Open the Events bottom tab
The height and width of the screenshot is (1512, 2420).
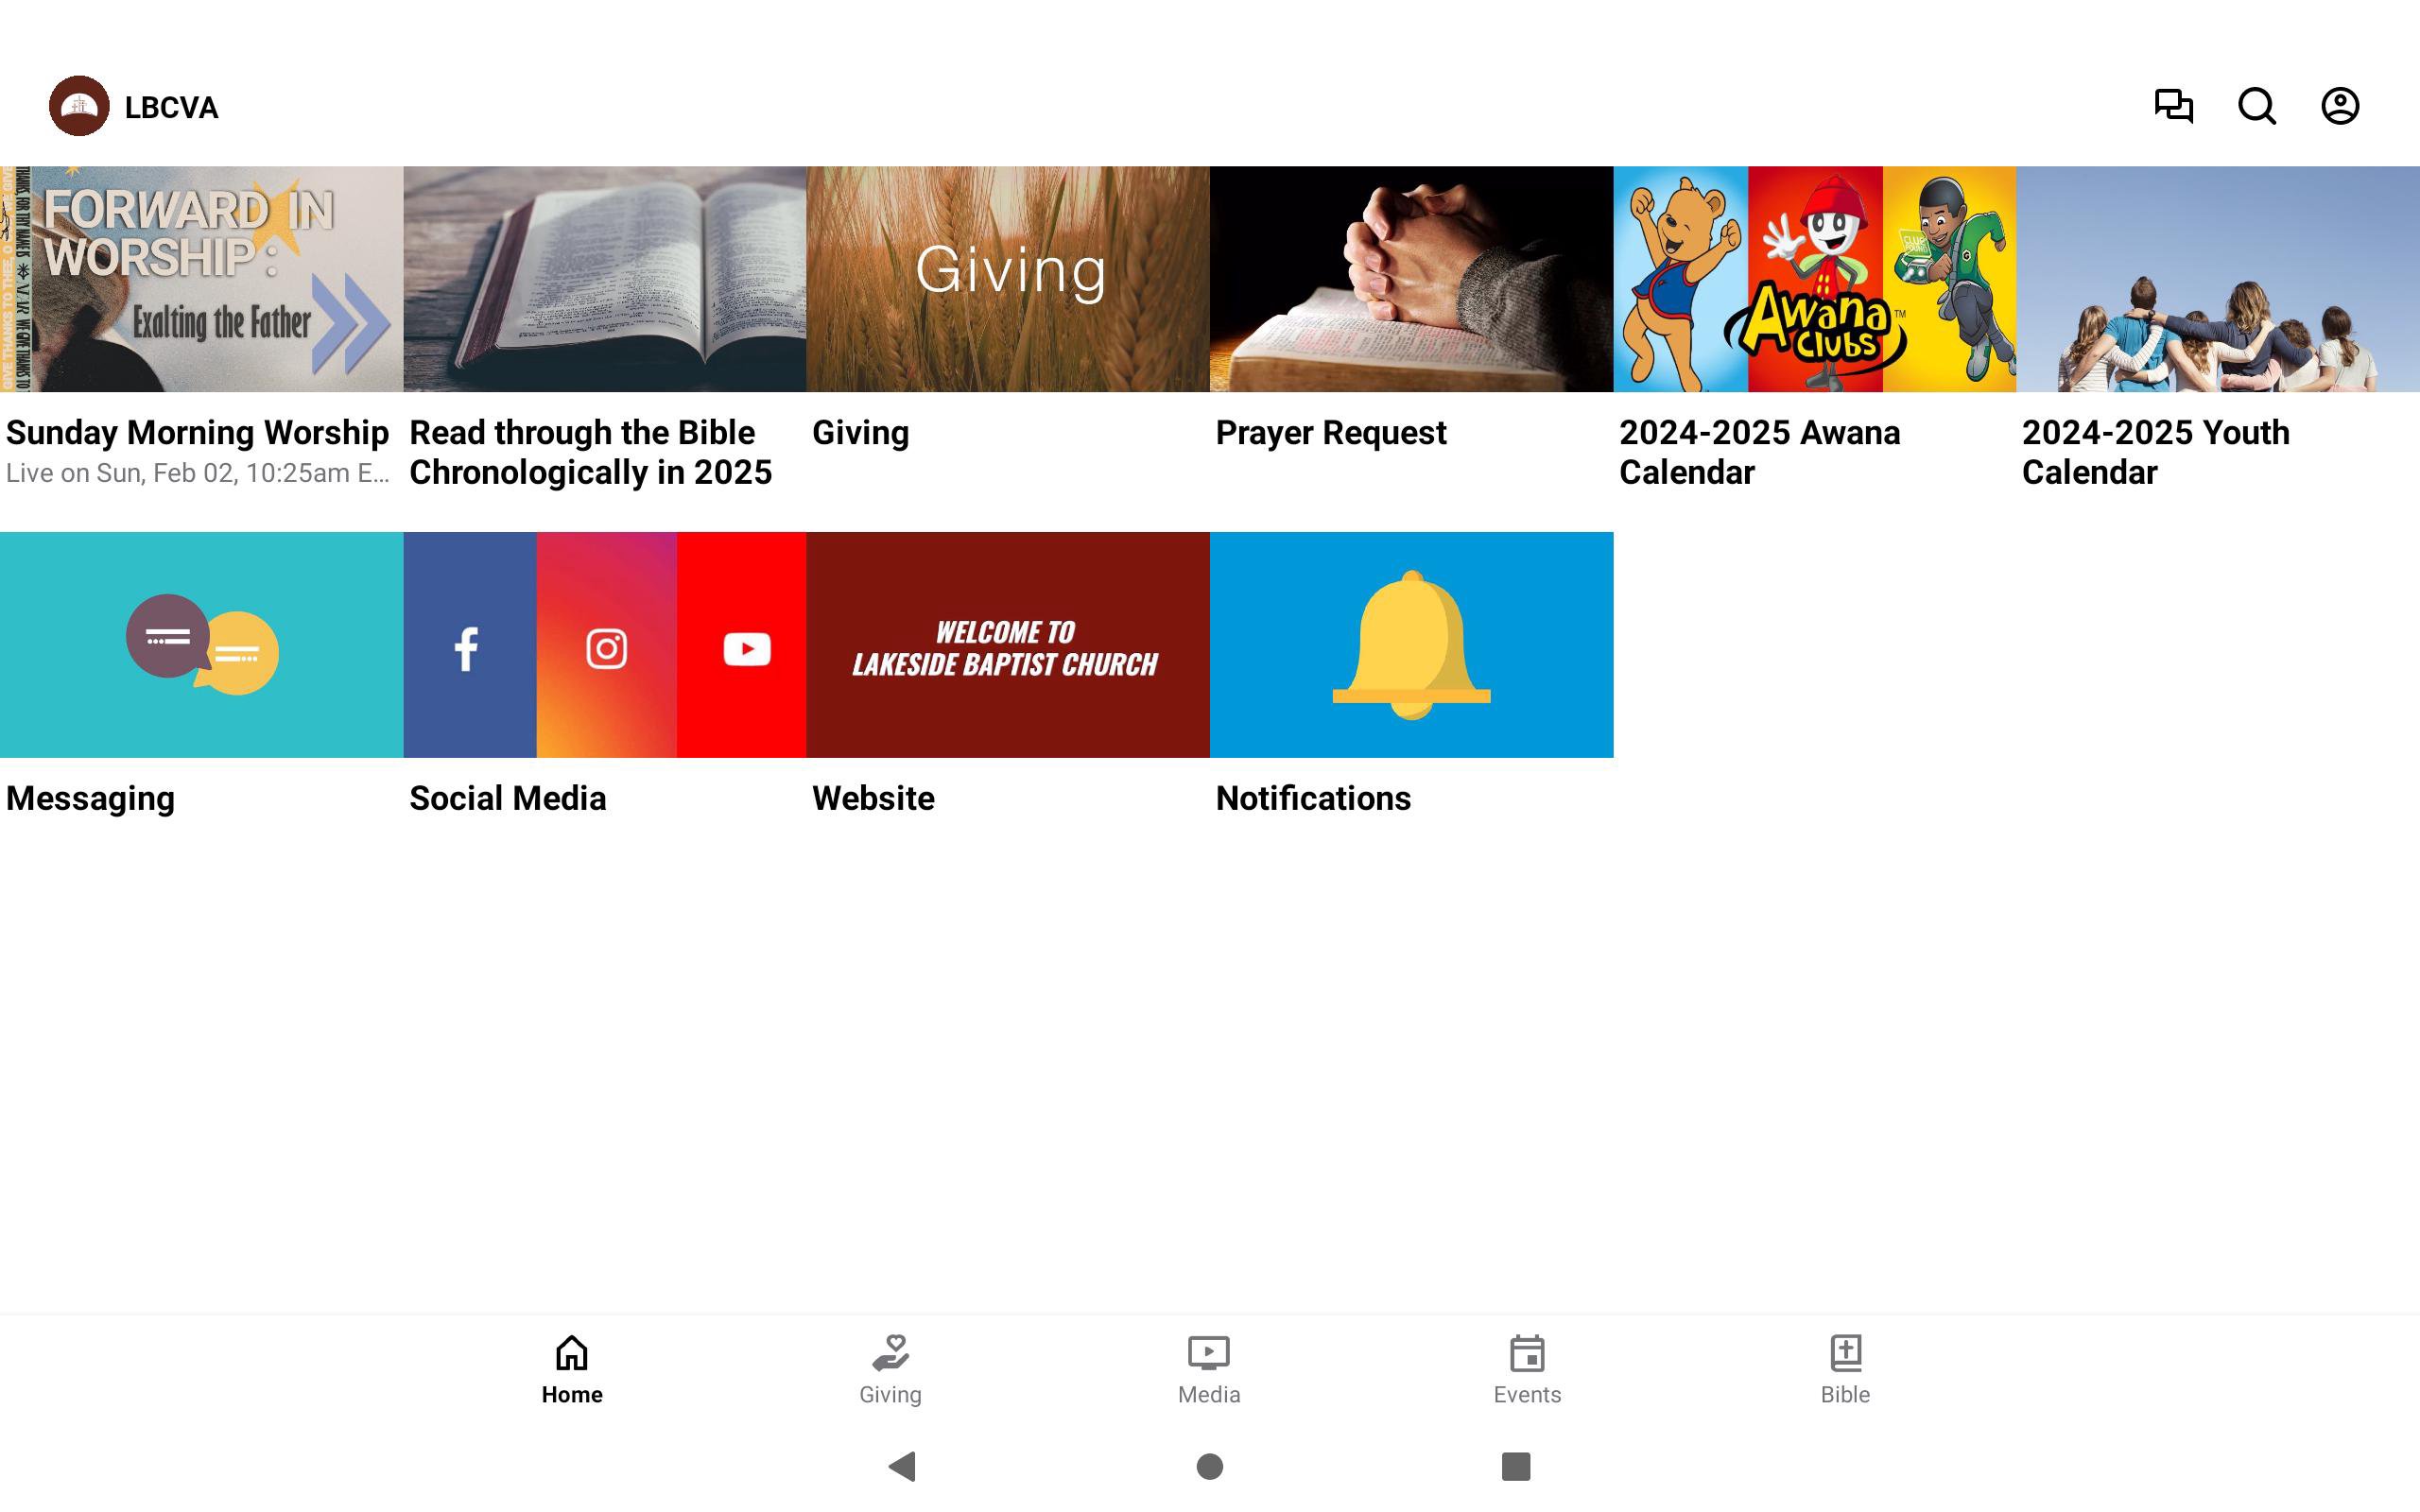(x=1526, y=1369)
